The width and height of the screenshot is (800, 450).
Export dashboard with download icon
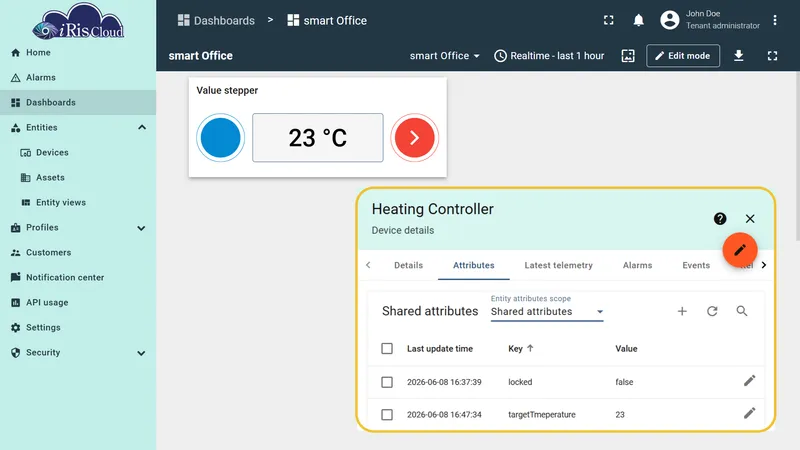click(738, 56)
